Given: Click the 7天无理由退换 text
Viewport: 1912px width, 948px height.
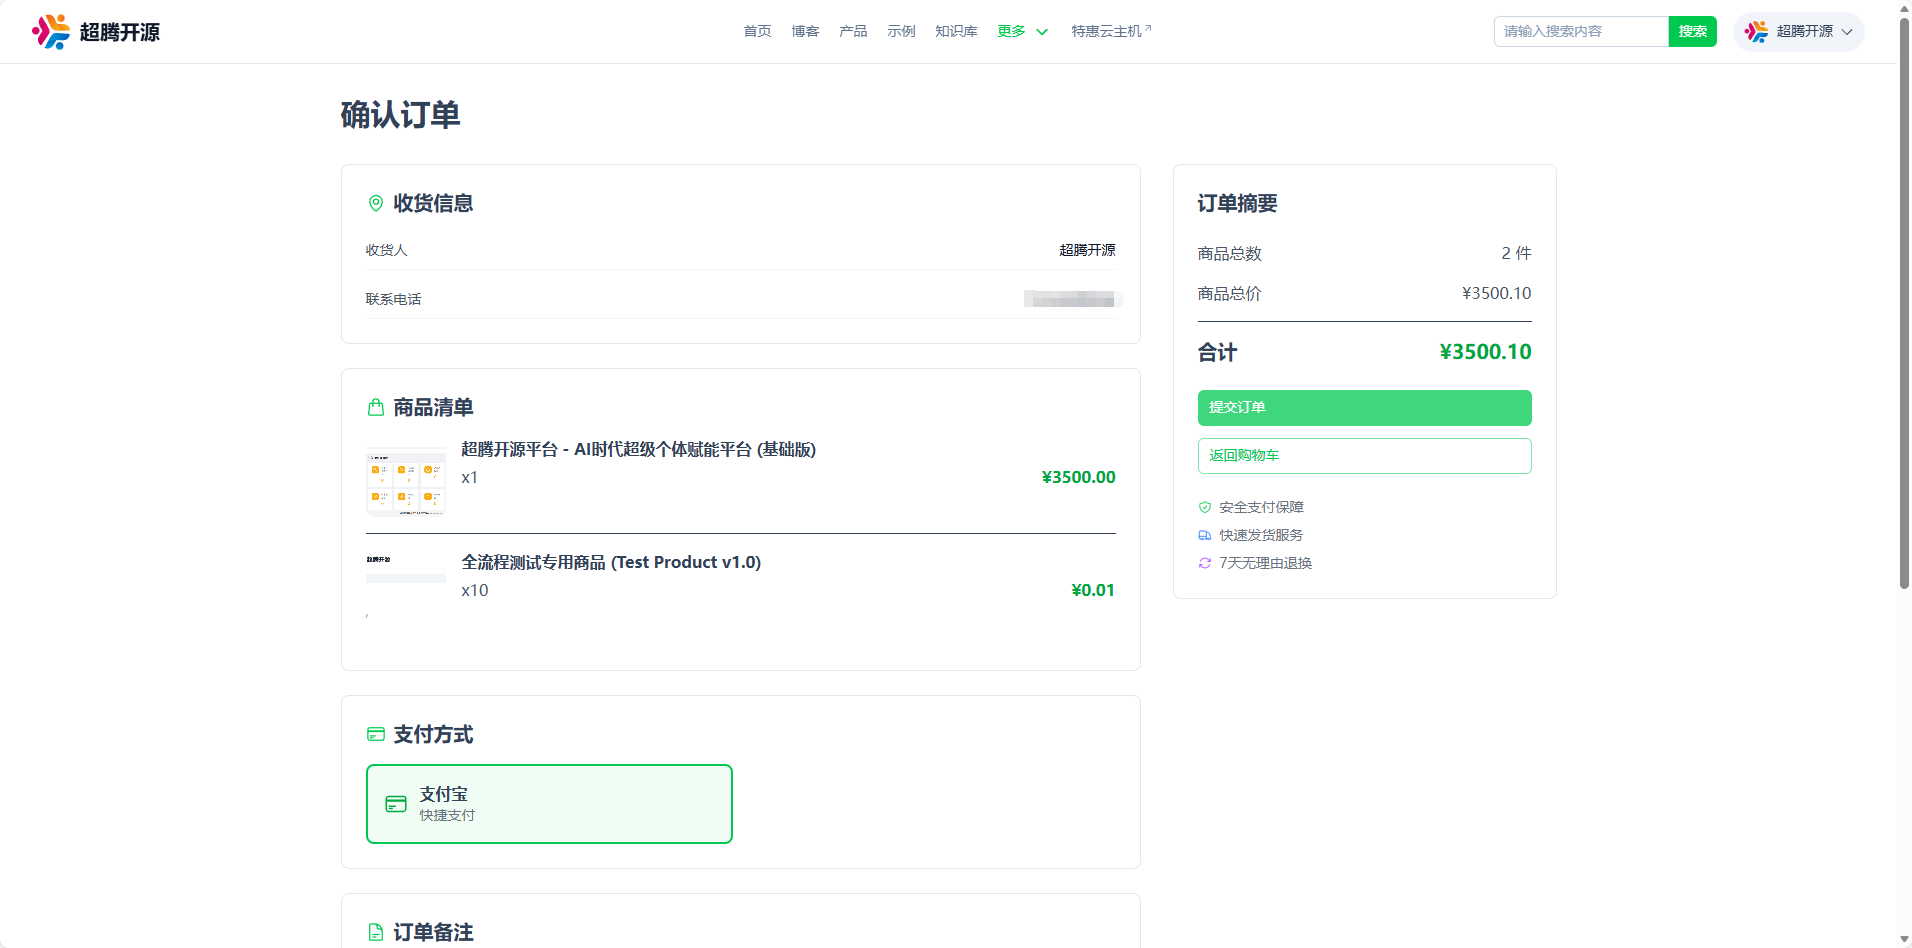Looking at the screenshot, I should point(1265,563).
